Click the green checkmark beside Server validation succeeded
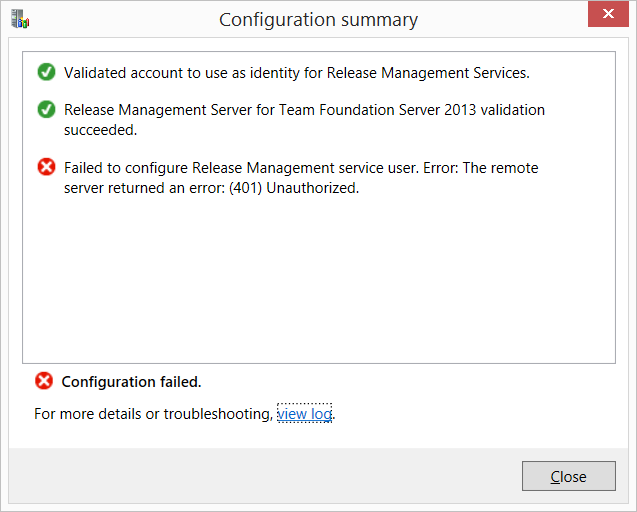637x512 pixels. point(46,109)
